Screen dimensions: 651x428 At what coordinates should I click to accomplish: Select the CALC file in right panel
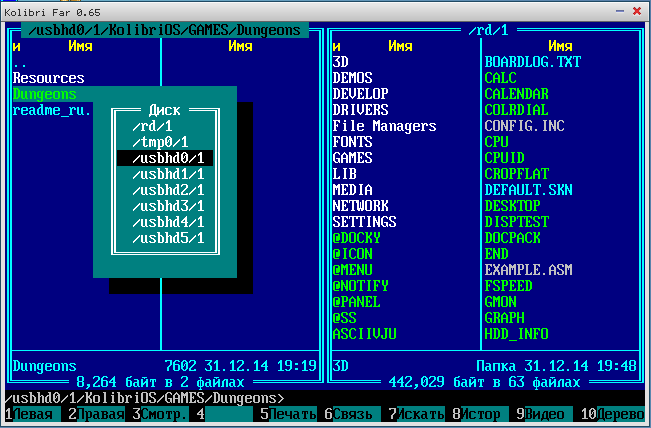pyautogui.click(x=500, y=78)
